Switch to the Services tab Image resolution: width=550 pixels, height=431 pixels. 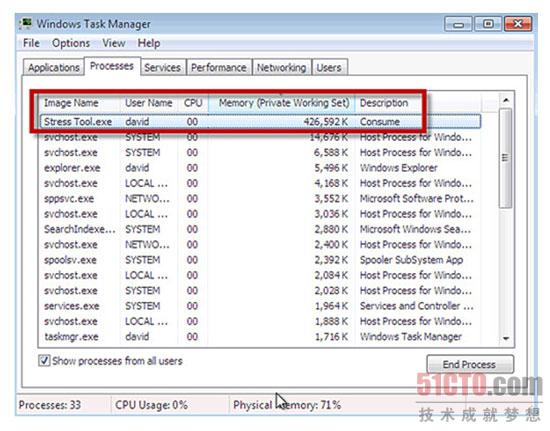tap(162, 67)
